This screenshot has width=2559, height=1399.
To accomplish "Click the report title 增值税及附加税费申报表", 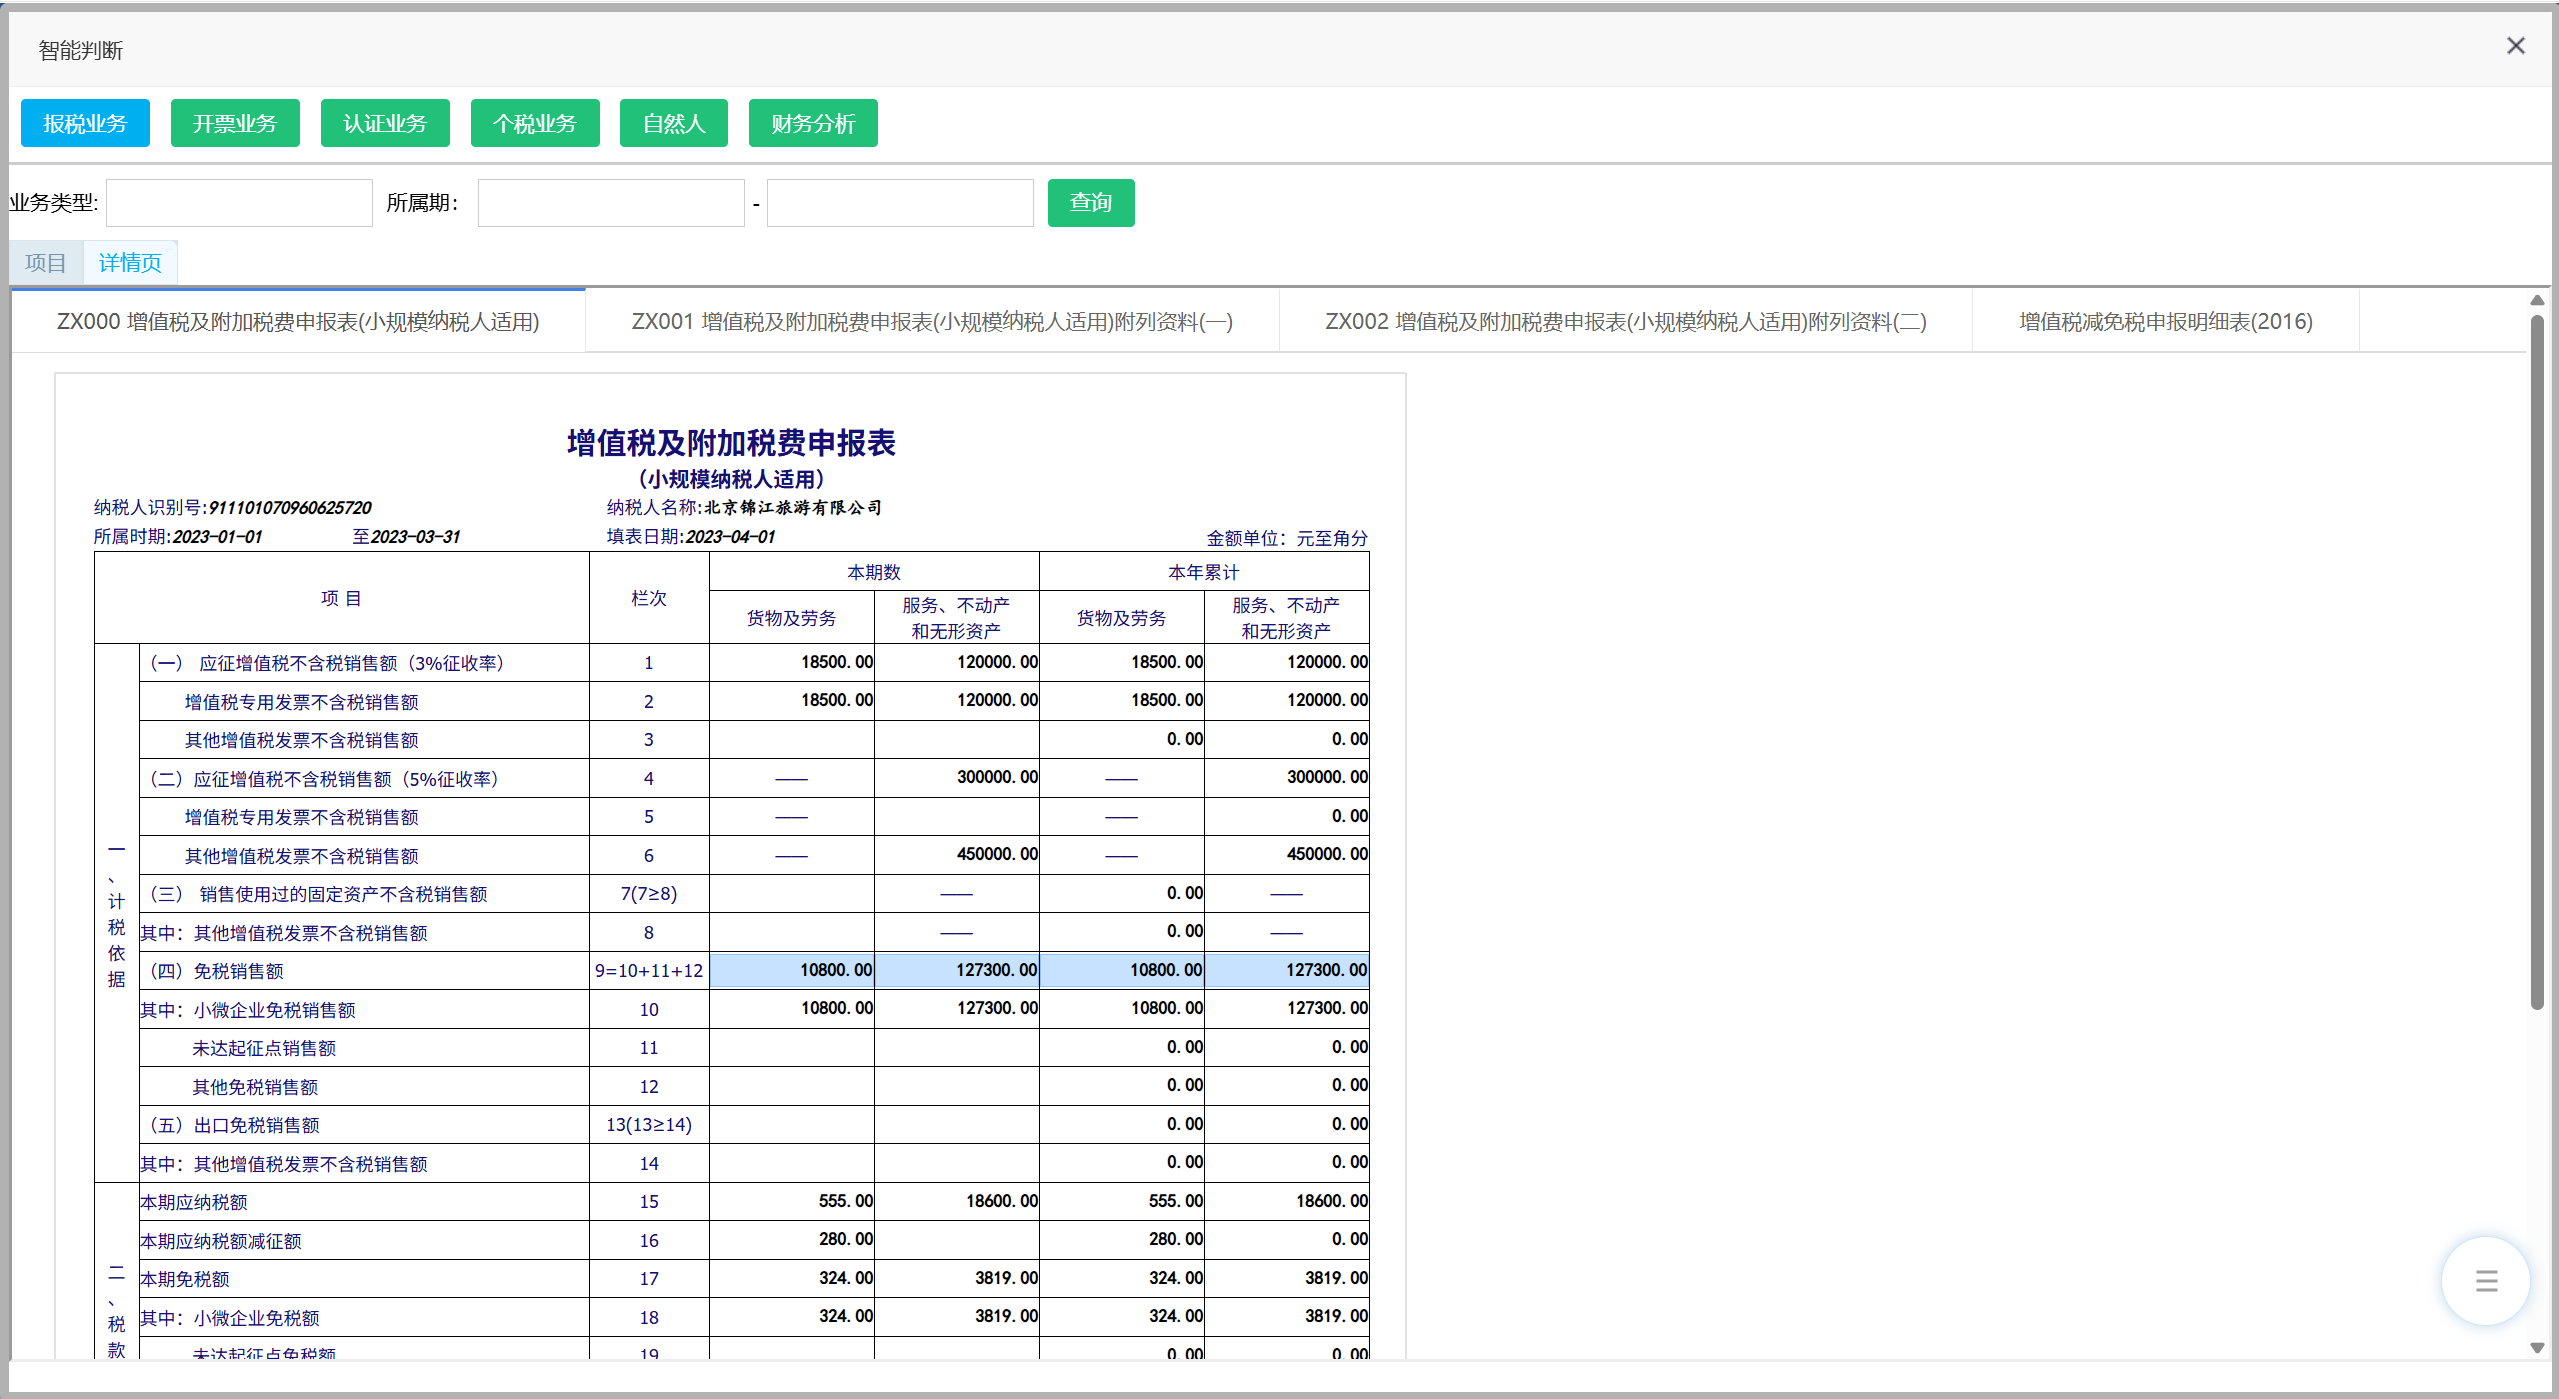I will coord(731,443).
